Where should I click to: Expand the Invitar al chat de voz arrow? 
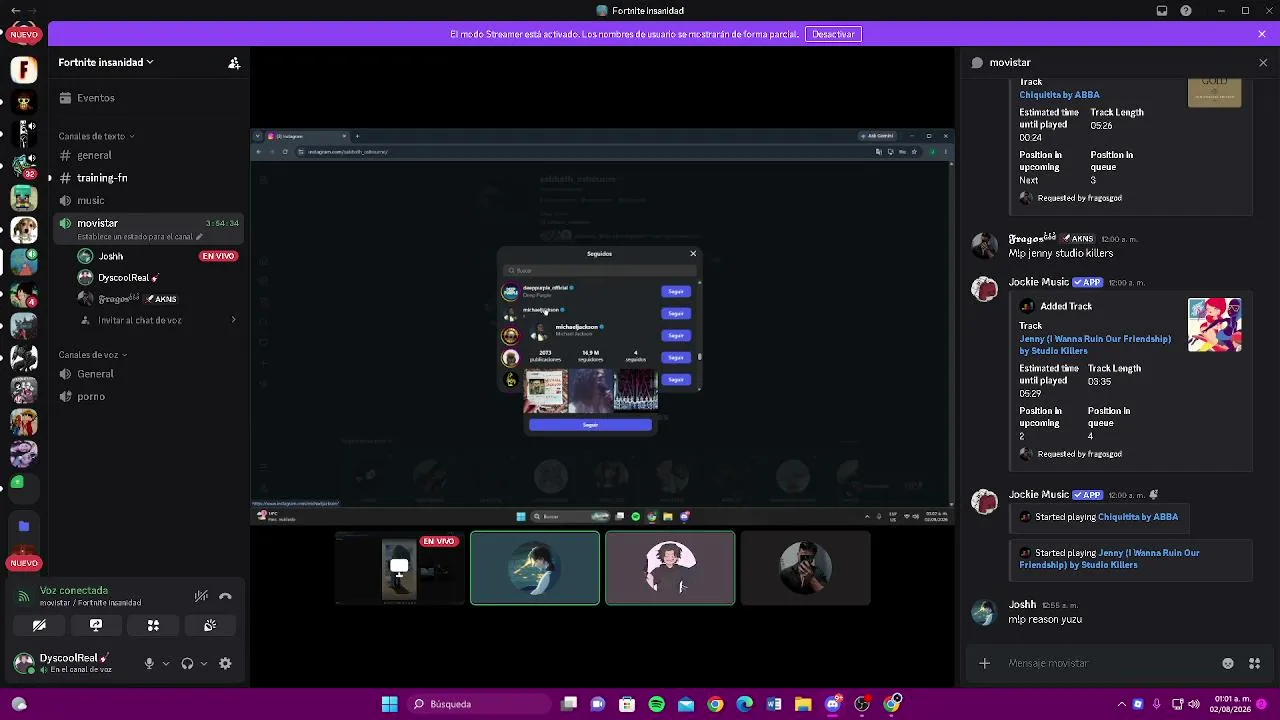pyautogui.click(x=233, y=320)
